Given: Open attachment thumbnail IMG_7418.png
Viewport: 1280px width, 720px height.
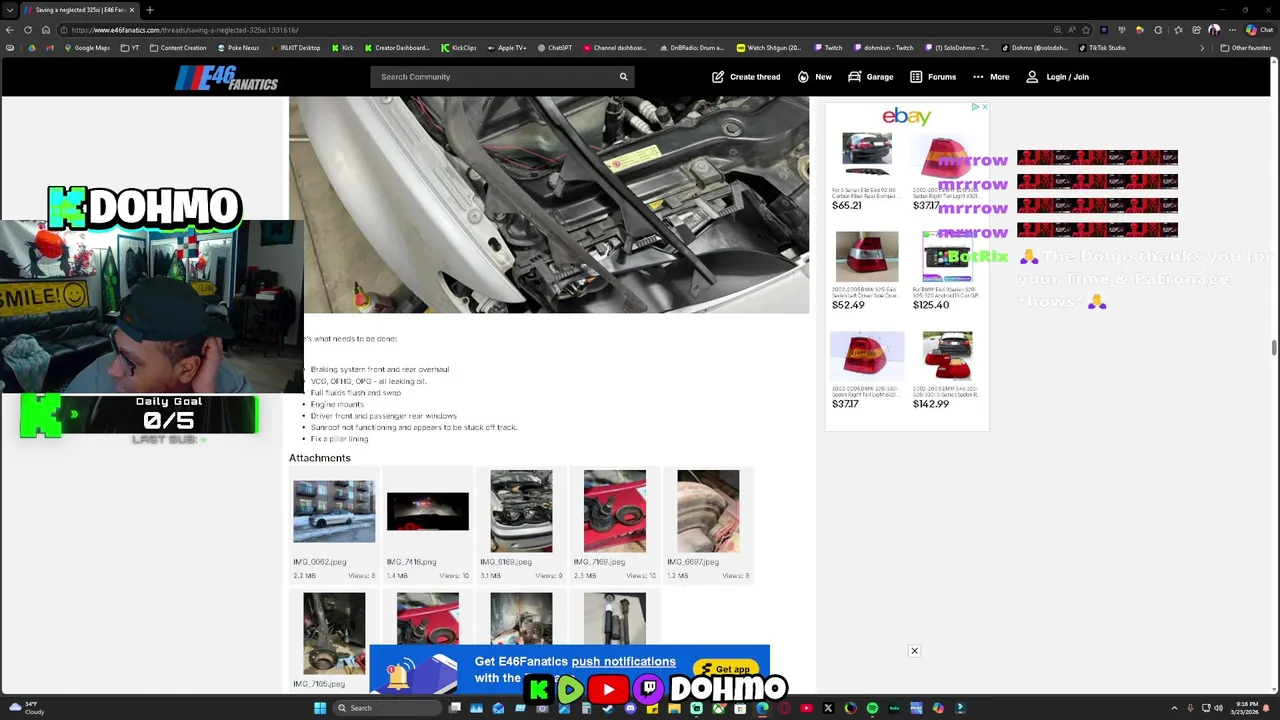Looking at the screenshot, I should pyautogui.click(x=427, y=511).
